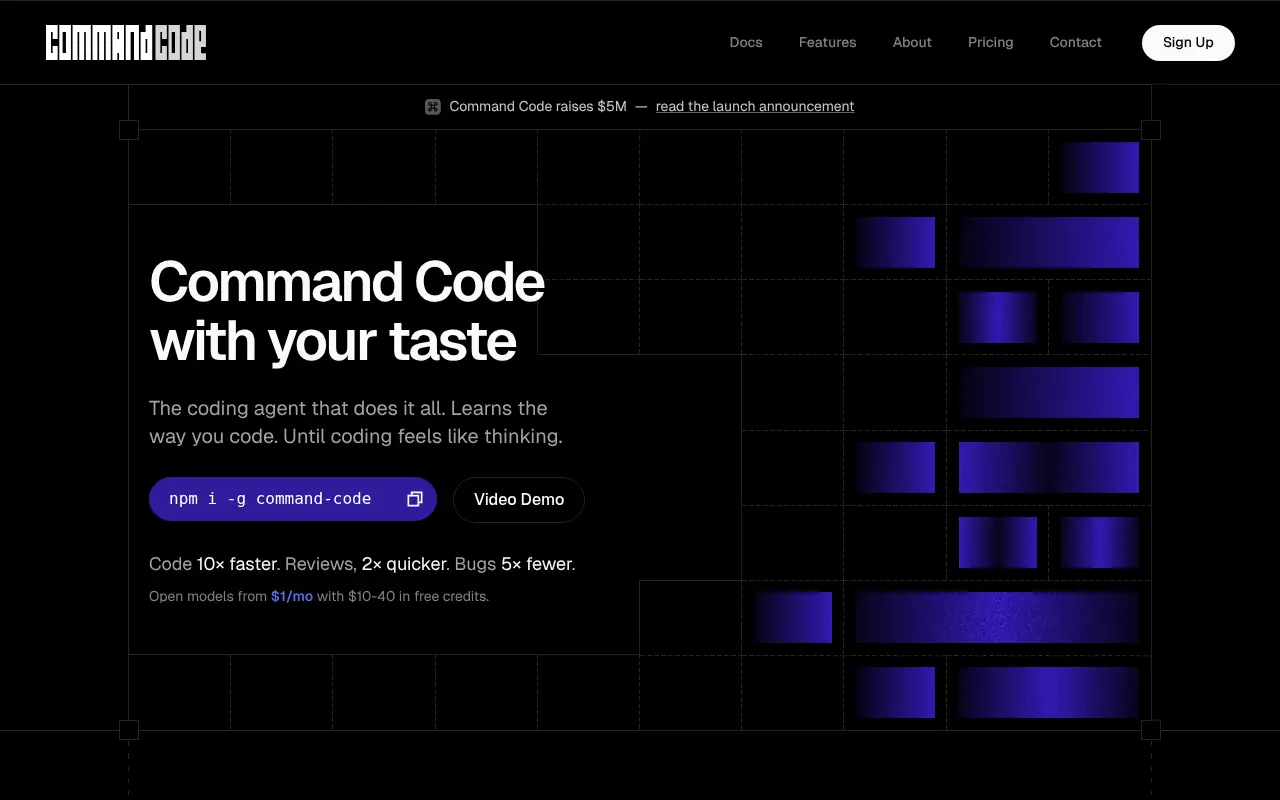Click the command key icon in announcement banner
The width and height of the screenshot is (1280, 800).
tap(433, 107)
